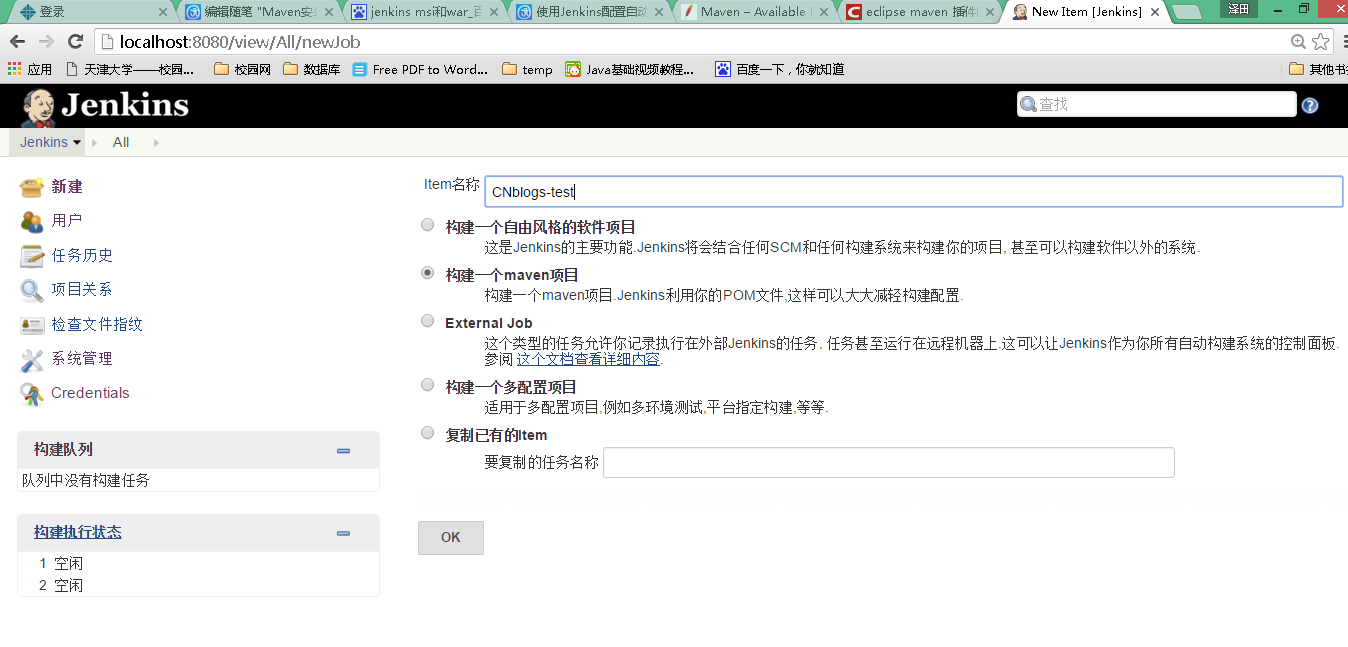1348x647 pixels.
Task: Click the 系统管理 tools icon
Action: [32, 359]
